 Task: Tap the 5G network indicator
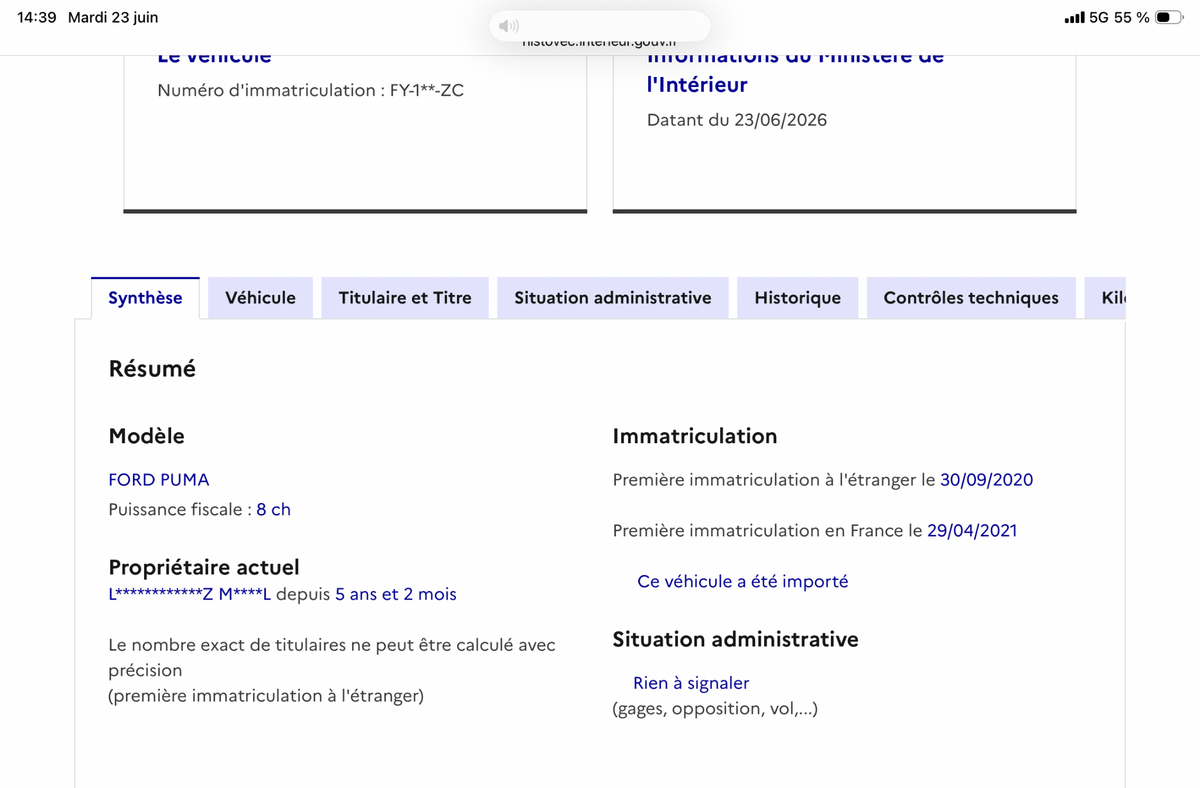click(x=1099, y=18)
